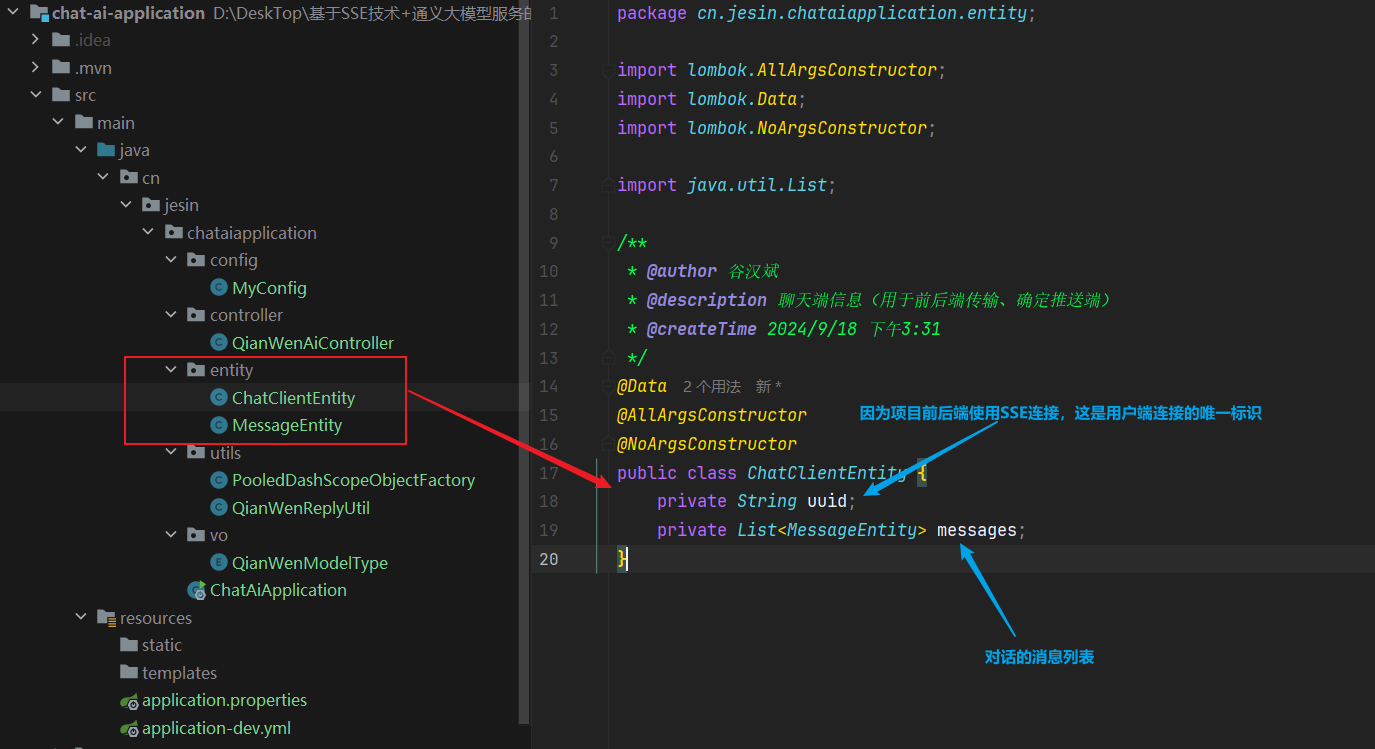
Task: Select the static folder
Action: pyautogui.click(x=162, y=645)
